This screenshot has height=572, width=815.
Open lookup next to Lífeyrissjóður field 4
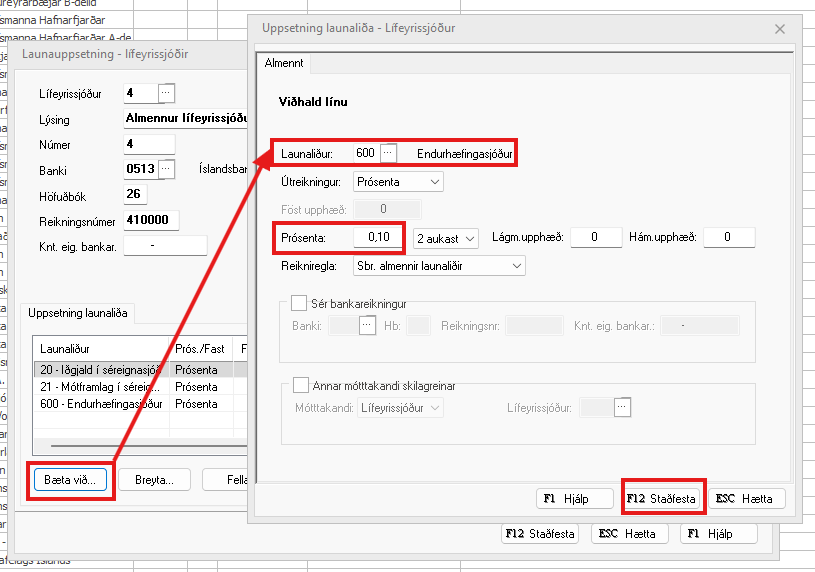point(167,93)
